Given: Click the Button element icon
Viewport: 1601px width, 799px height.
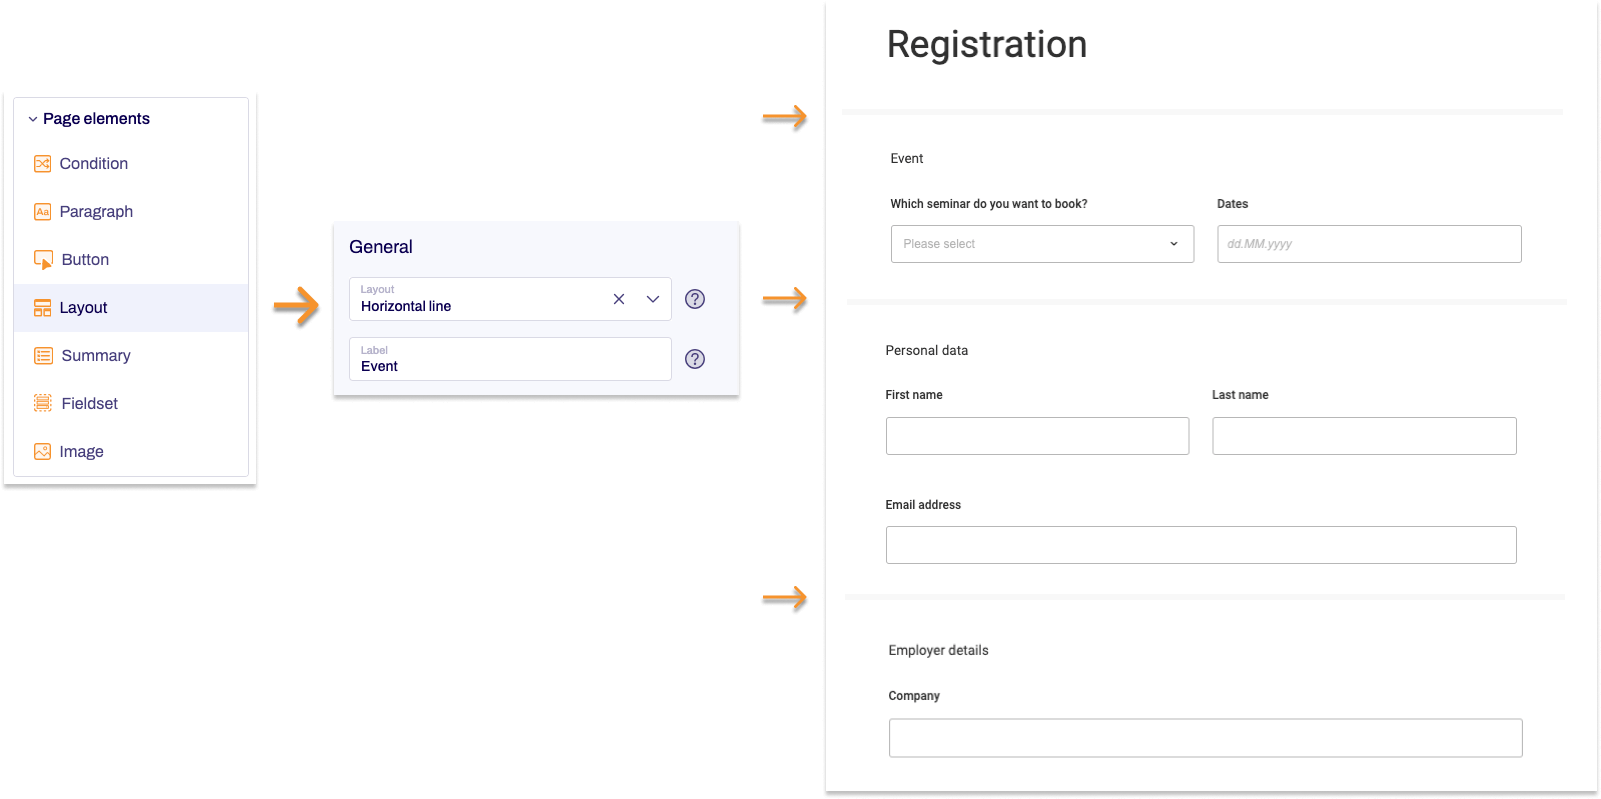Looking at the screenshot, I should coord(43,259).
